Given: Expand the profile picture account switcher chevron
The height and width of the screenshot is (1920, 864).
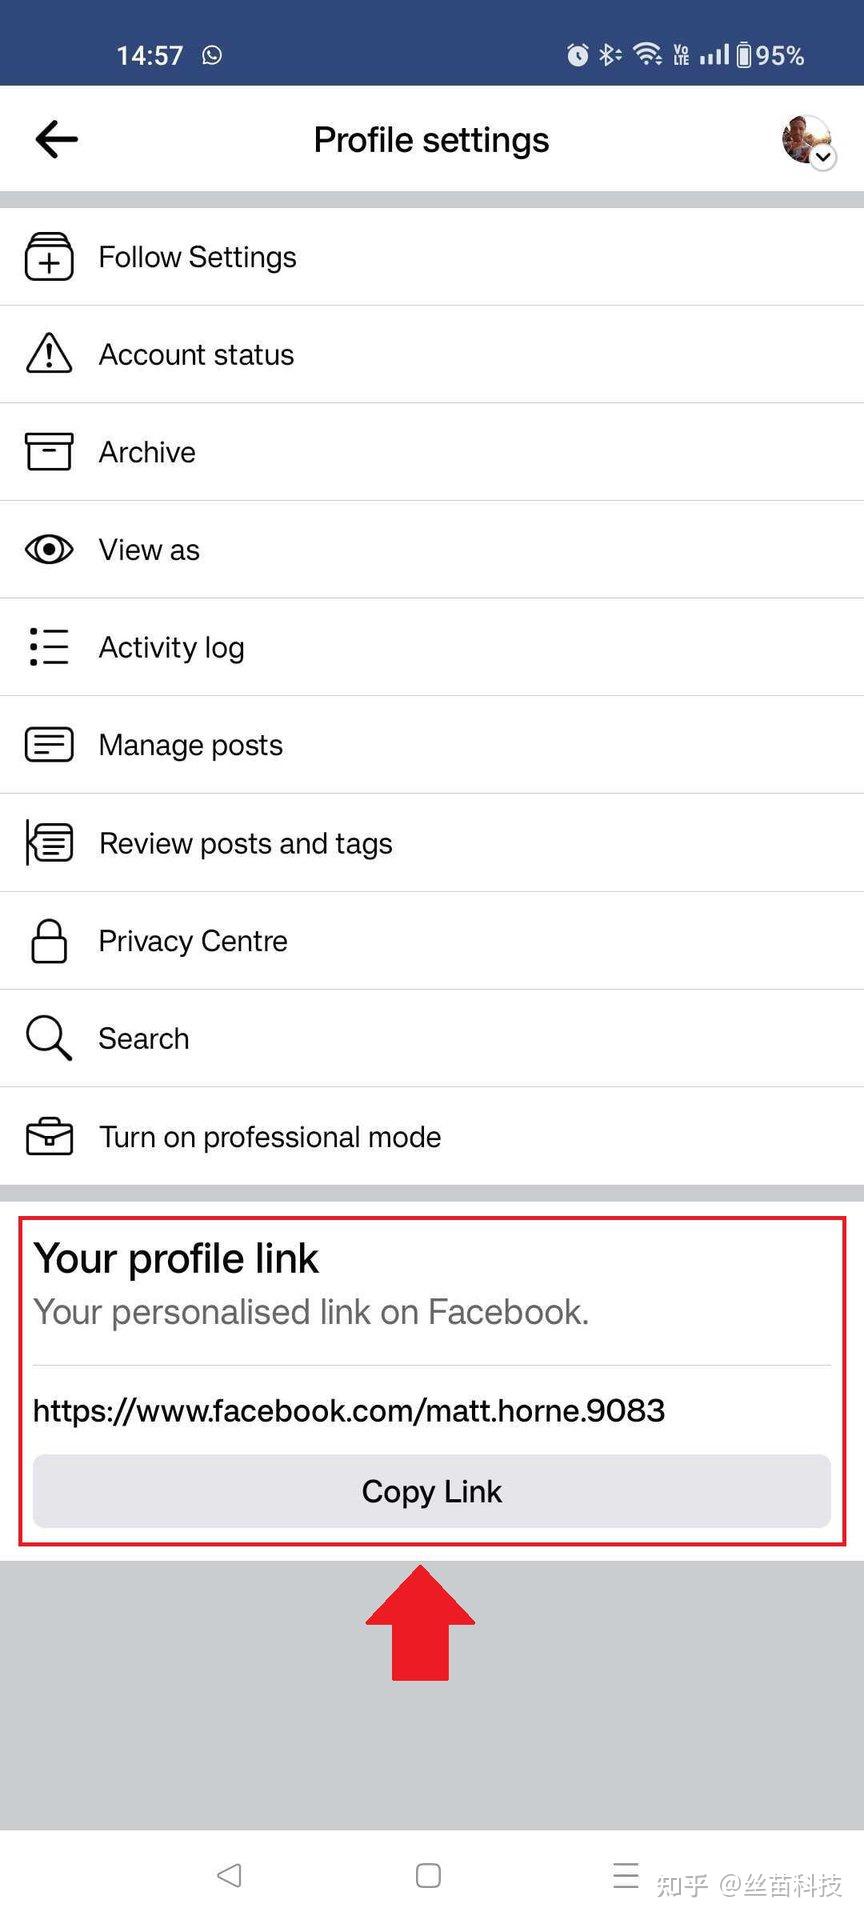Looking at the screenshot, I should (823, 158).
